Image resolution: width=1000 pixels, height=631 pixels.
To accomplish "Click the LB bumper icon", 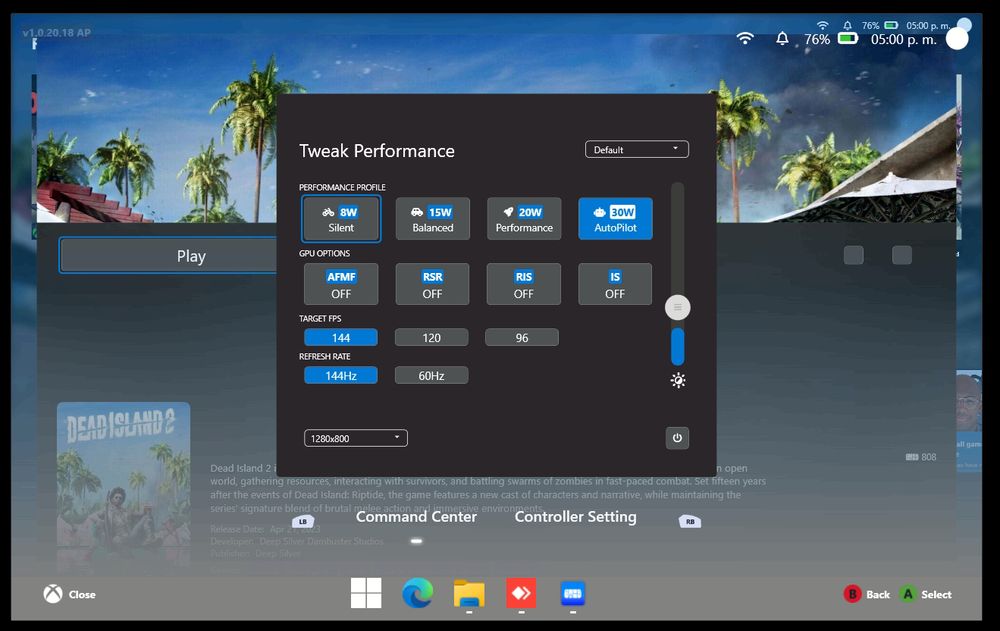I will click(303, 521).
